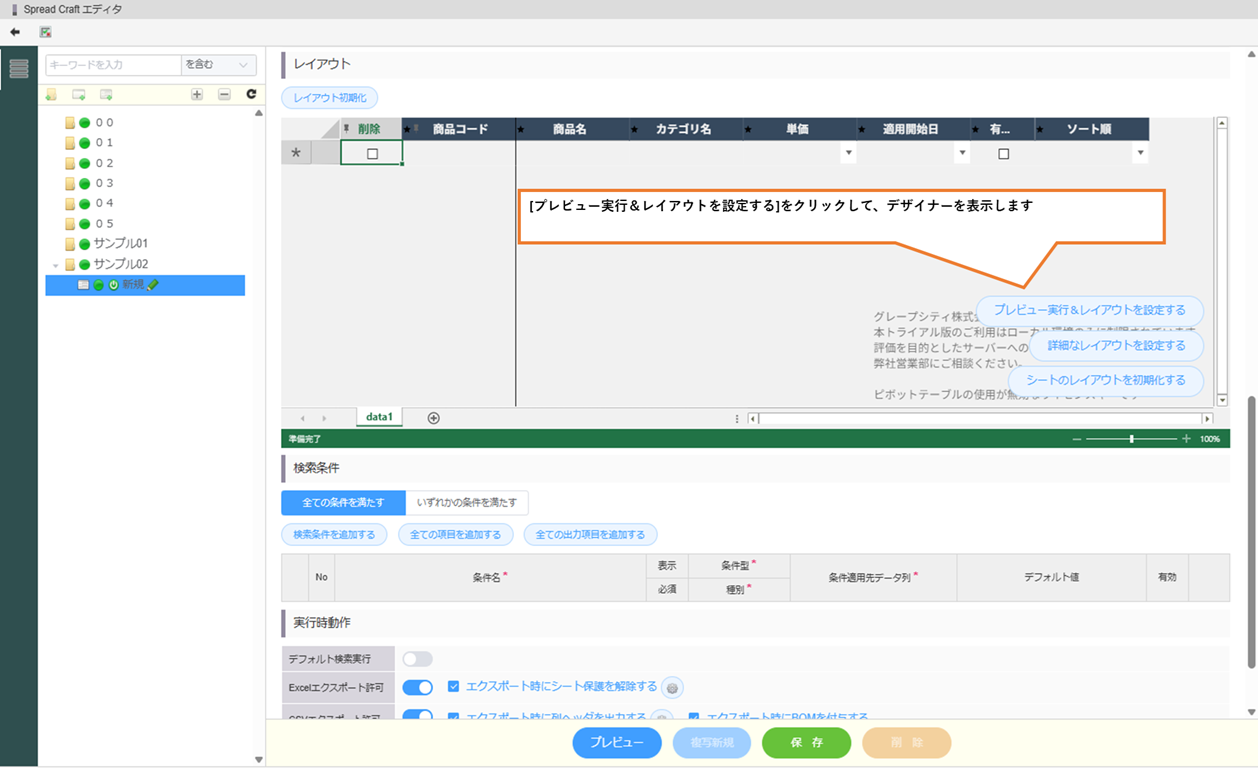Click the back arrow icon in the top toolbar
This screenshot has height=768, width=1258.
(x=15, y=32)
